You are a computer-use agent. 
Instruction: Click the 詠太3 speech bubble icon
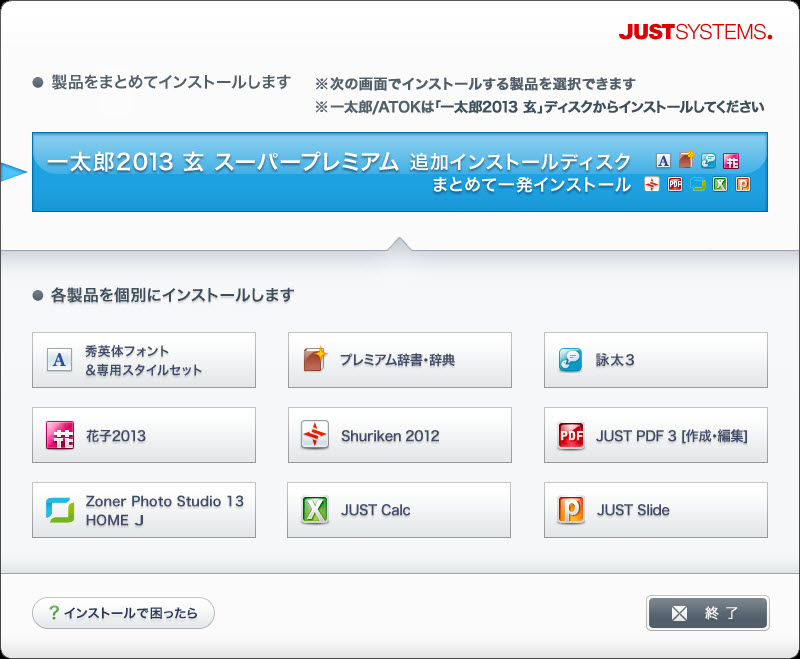tap(570, 360)
